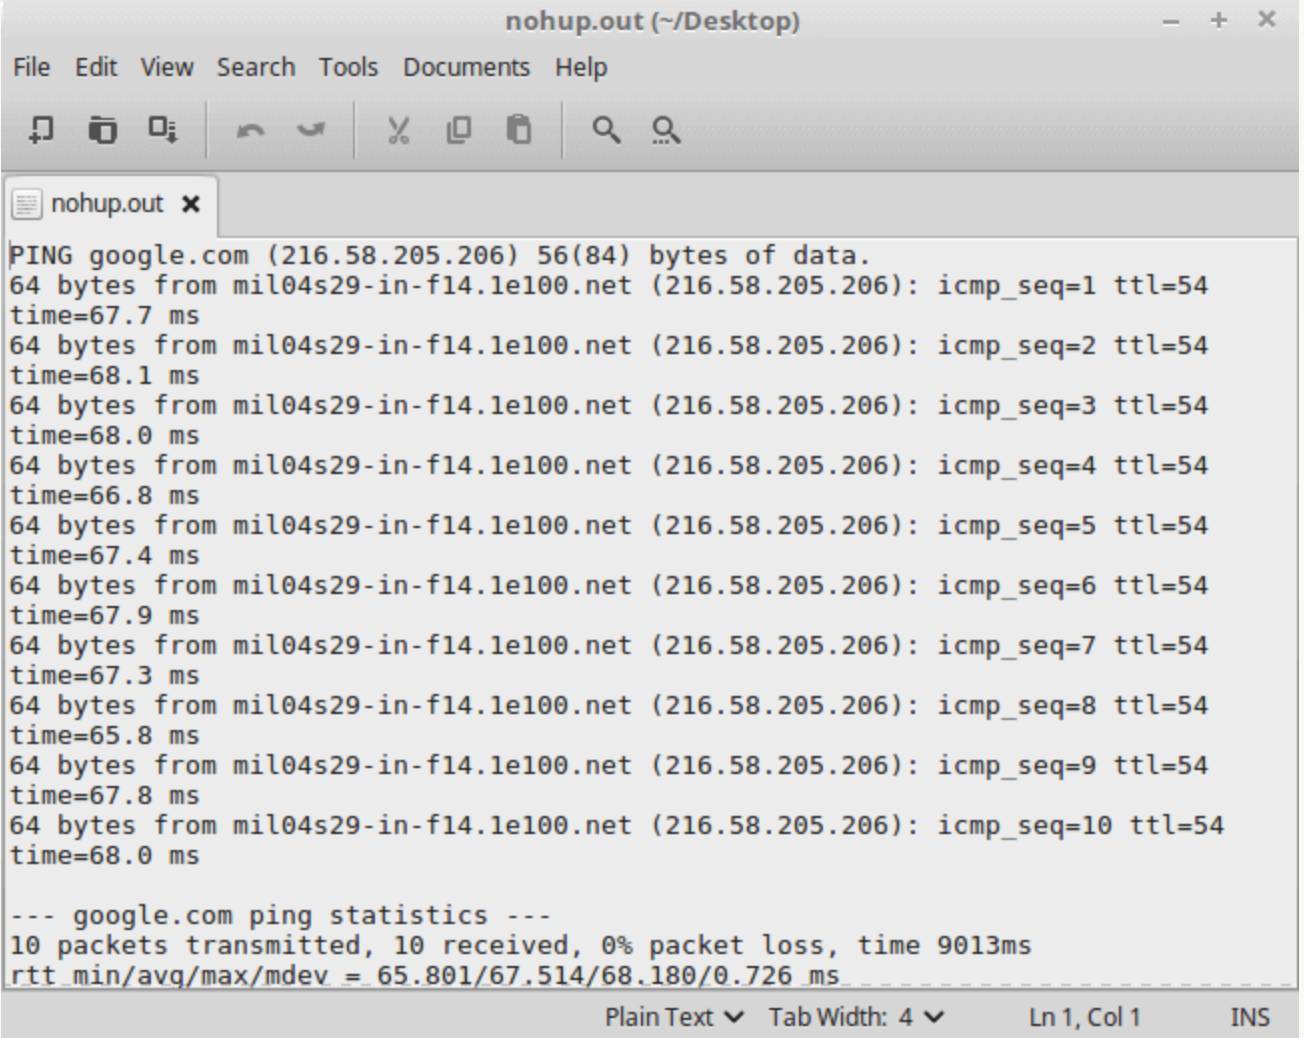Click the text 'time=67.7 ms'
Image resolution: width=1304 pixels, height=1038 pixels.
tap(104, 315)
